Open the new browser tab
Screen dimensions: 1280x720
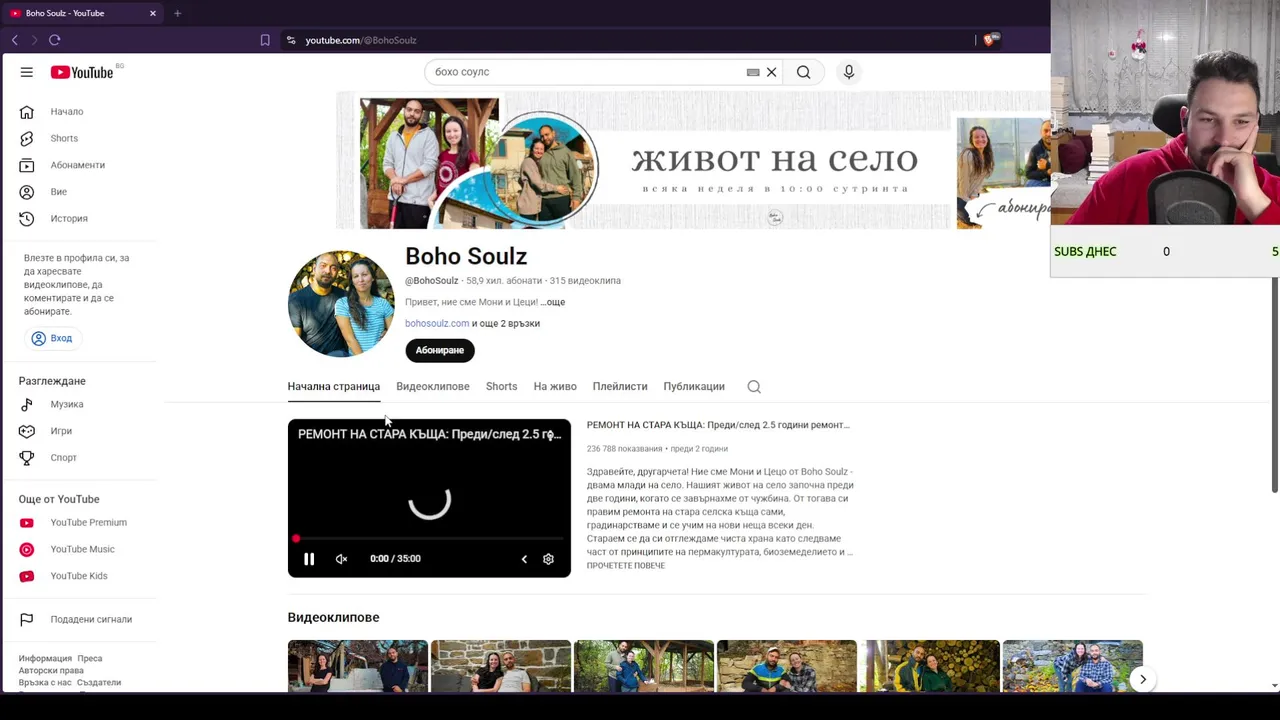click(177, 13)
